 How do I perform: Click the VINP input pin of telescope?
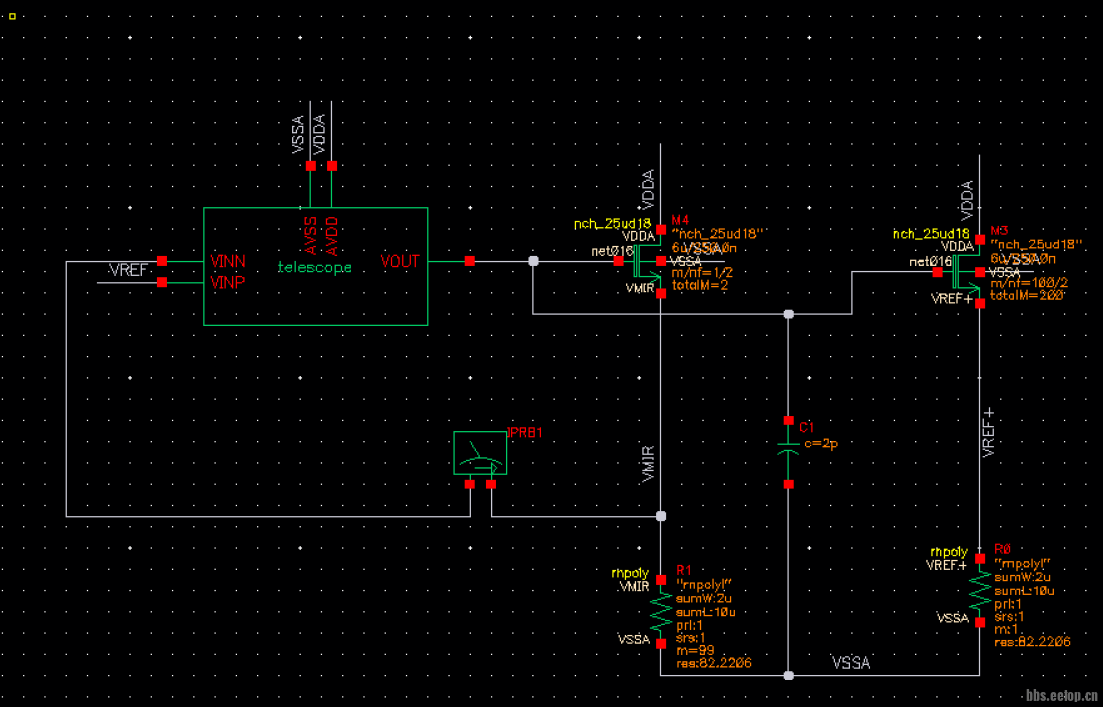[x=163, y=283]
